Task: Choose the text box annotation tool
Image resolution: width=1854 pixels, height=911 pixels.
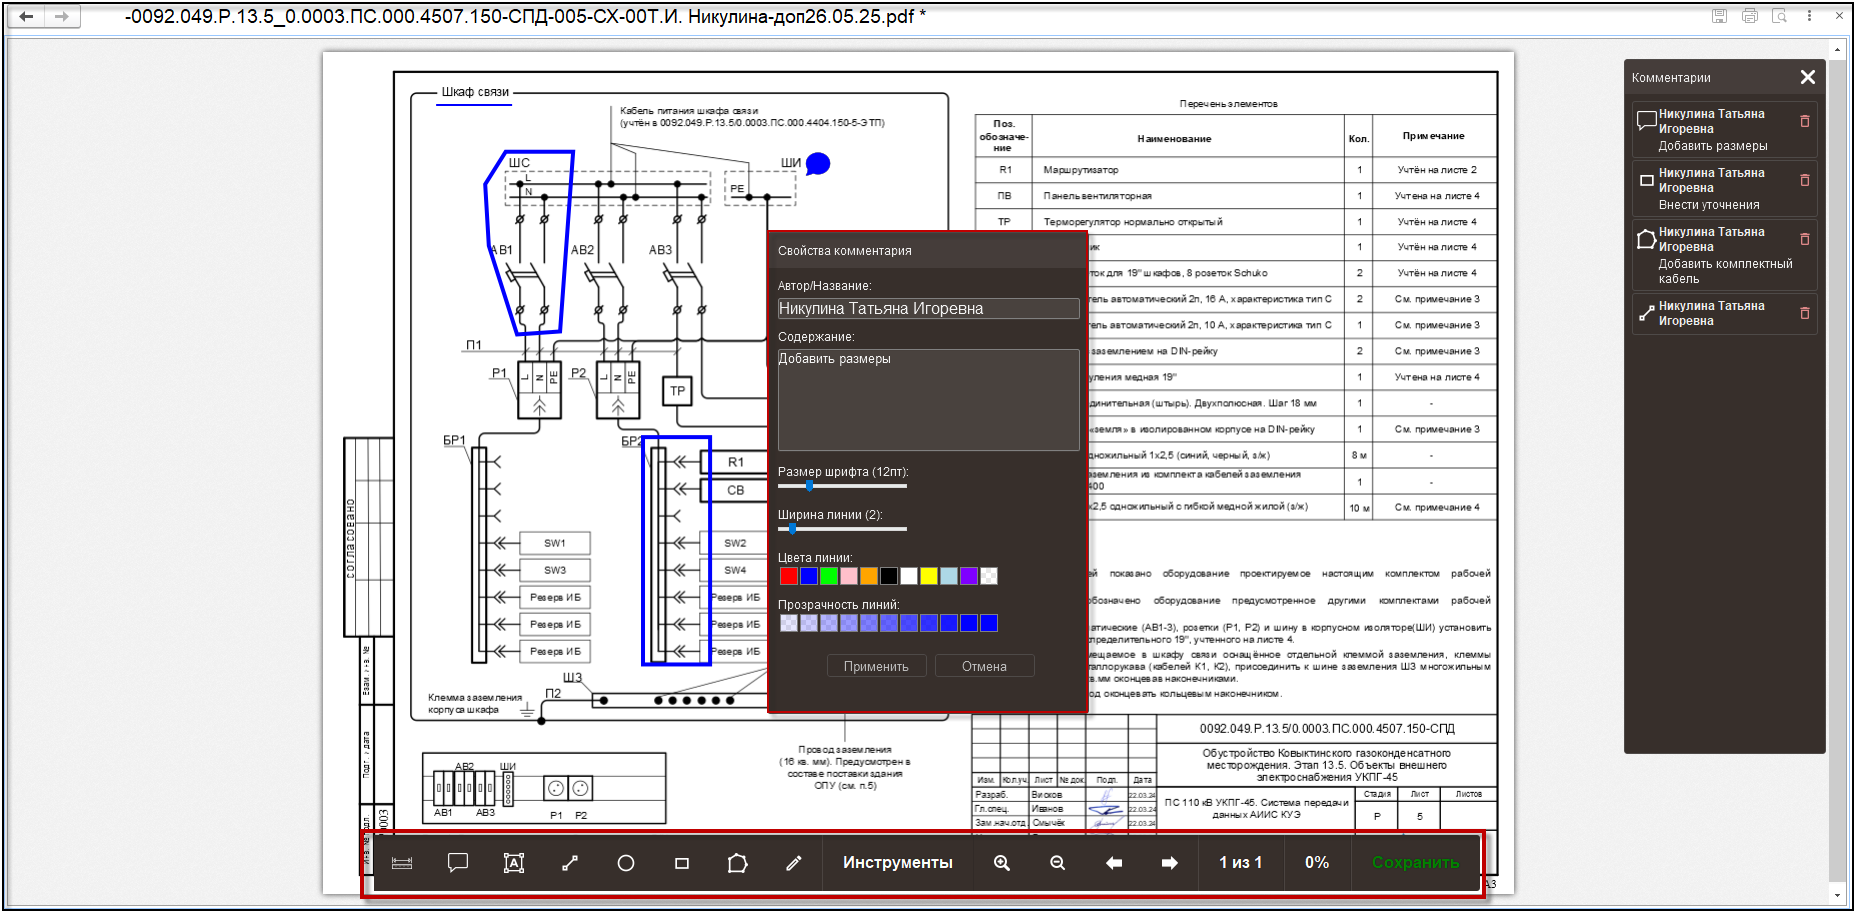Action: pos(514,863)
